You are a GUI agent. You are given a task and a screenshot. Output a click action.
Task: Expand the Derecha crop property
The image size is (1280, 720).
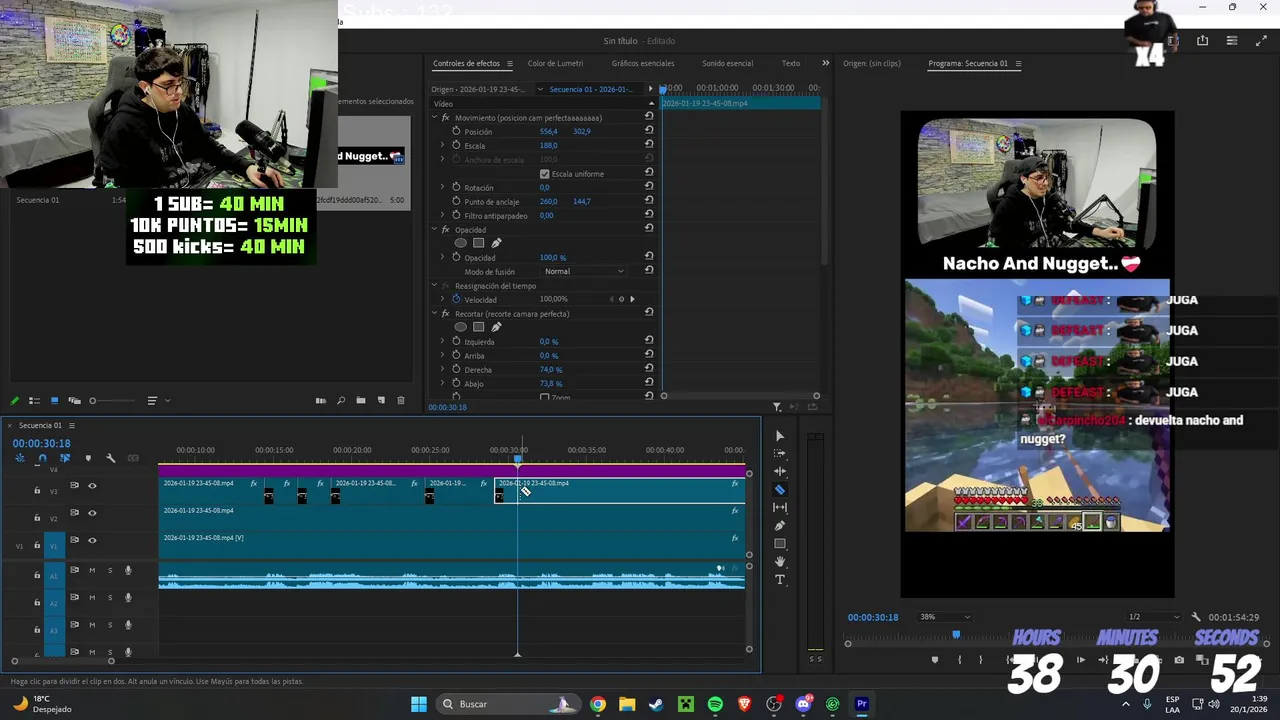(x=443, y=369)
